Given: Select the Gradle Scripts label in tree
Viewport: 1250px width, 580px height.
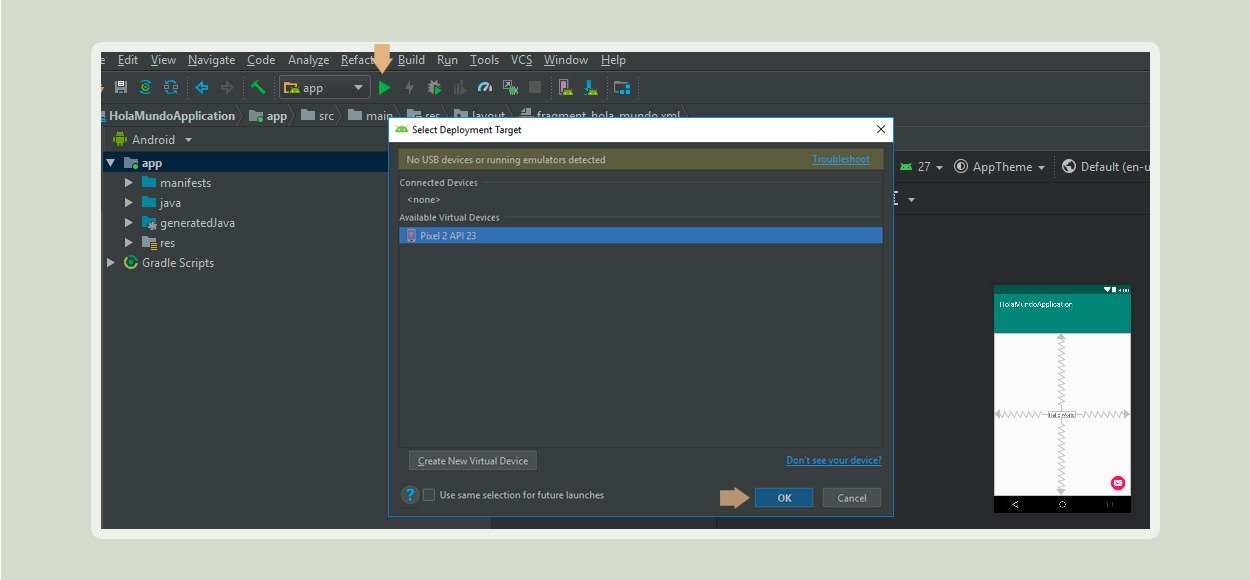Looking at the screenshot, I should tap(178, 263).
